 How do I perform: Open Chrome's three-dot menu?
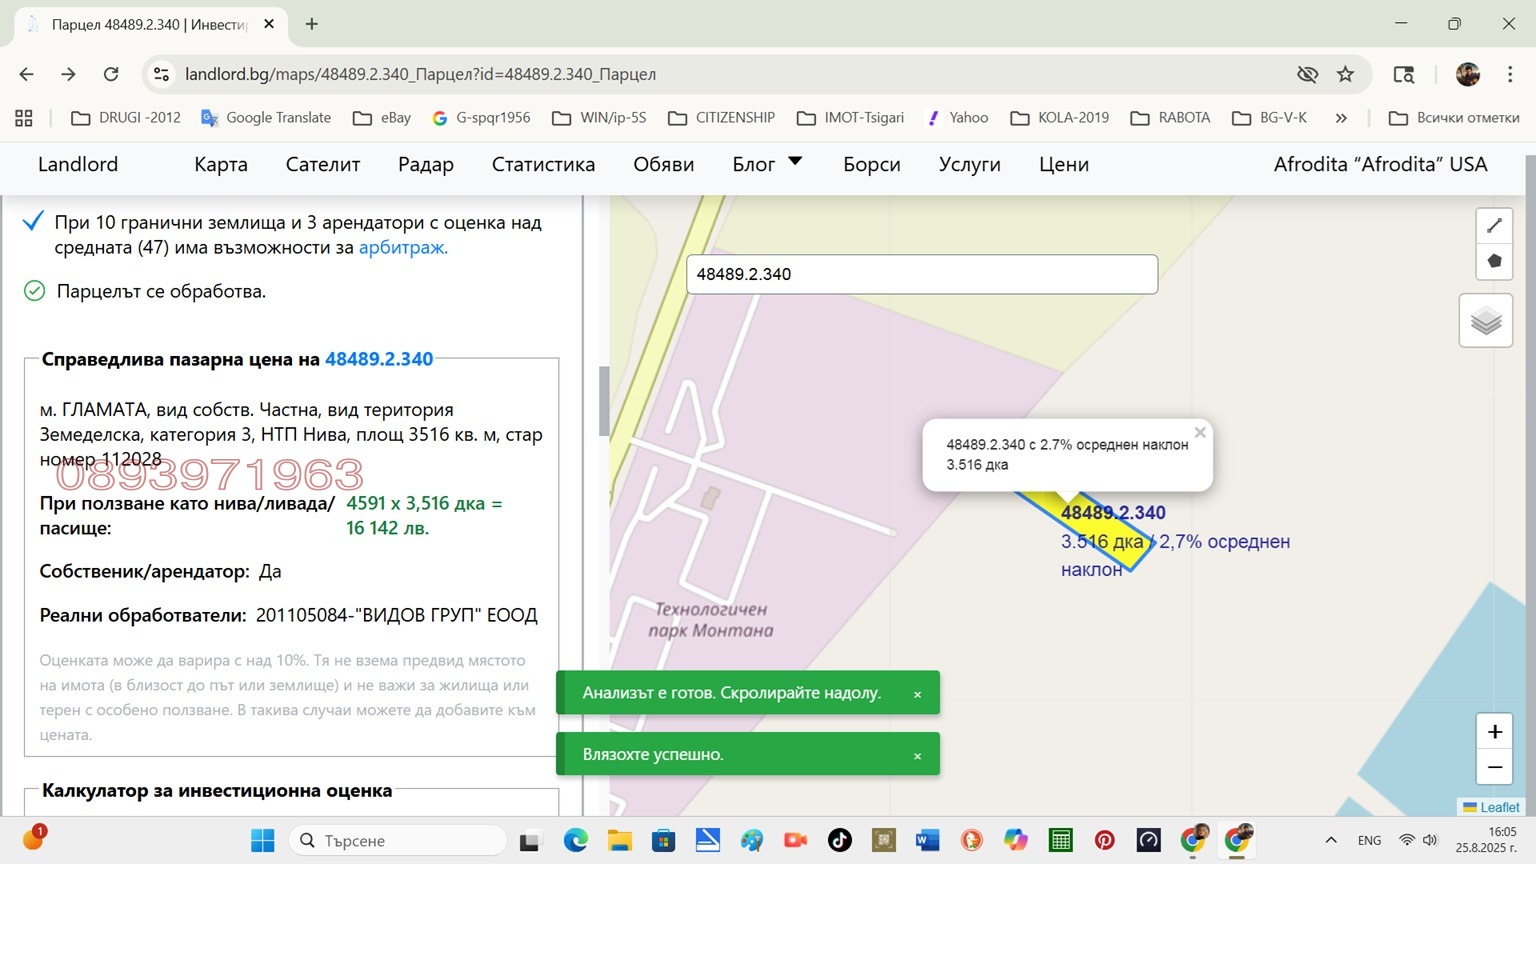(x=1509, y=74)
